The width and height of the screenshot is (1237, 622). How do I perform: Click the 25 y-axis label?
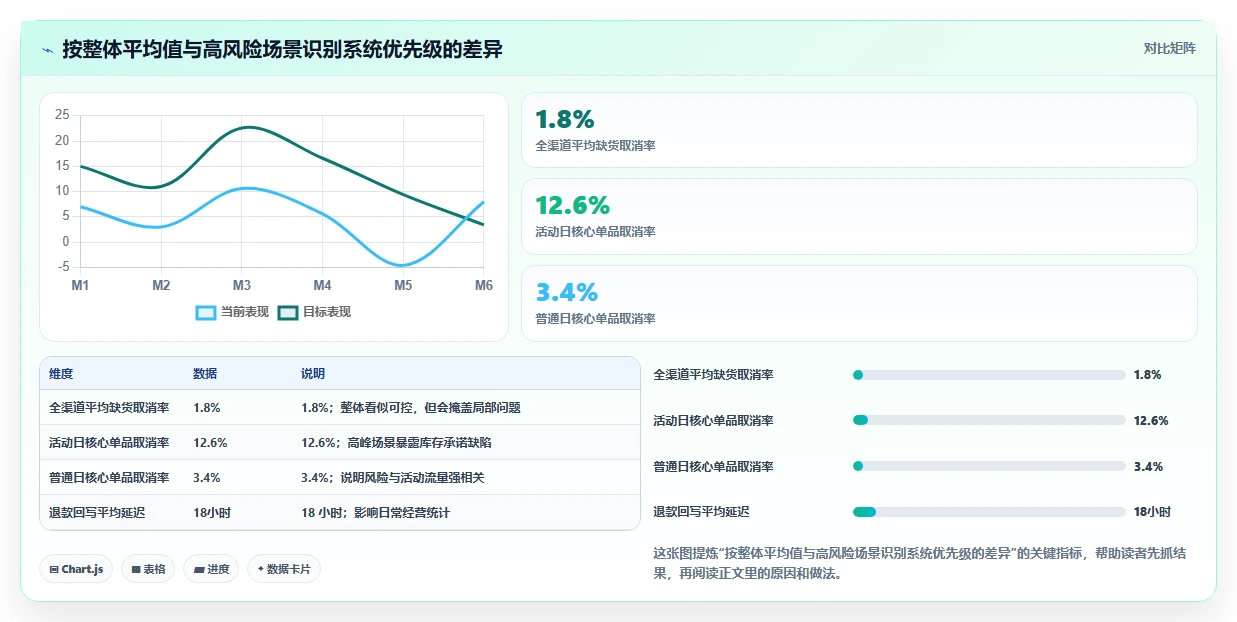tap(62, 115)
